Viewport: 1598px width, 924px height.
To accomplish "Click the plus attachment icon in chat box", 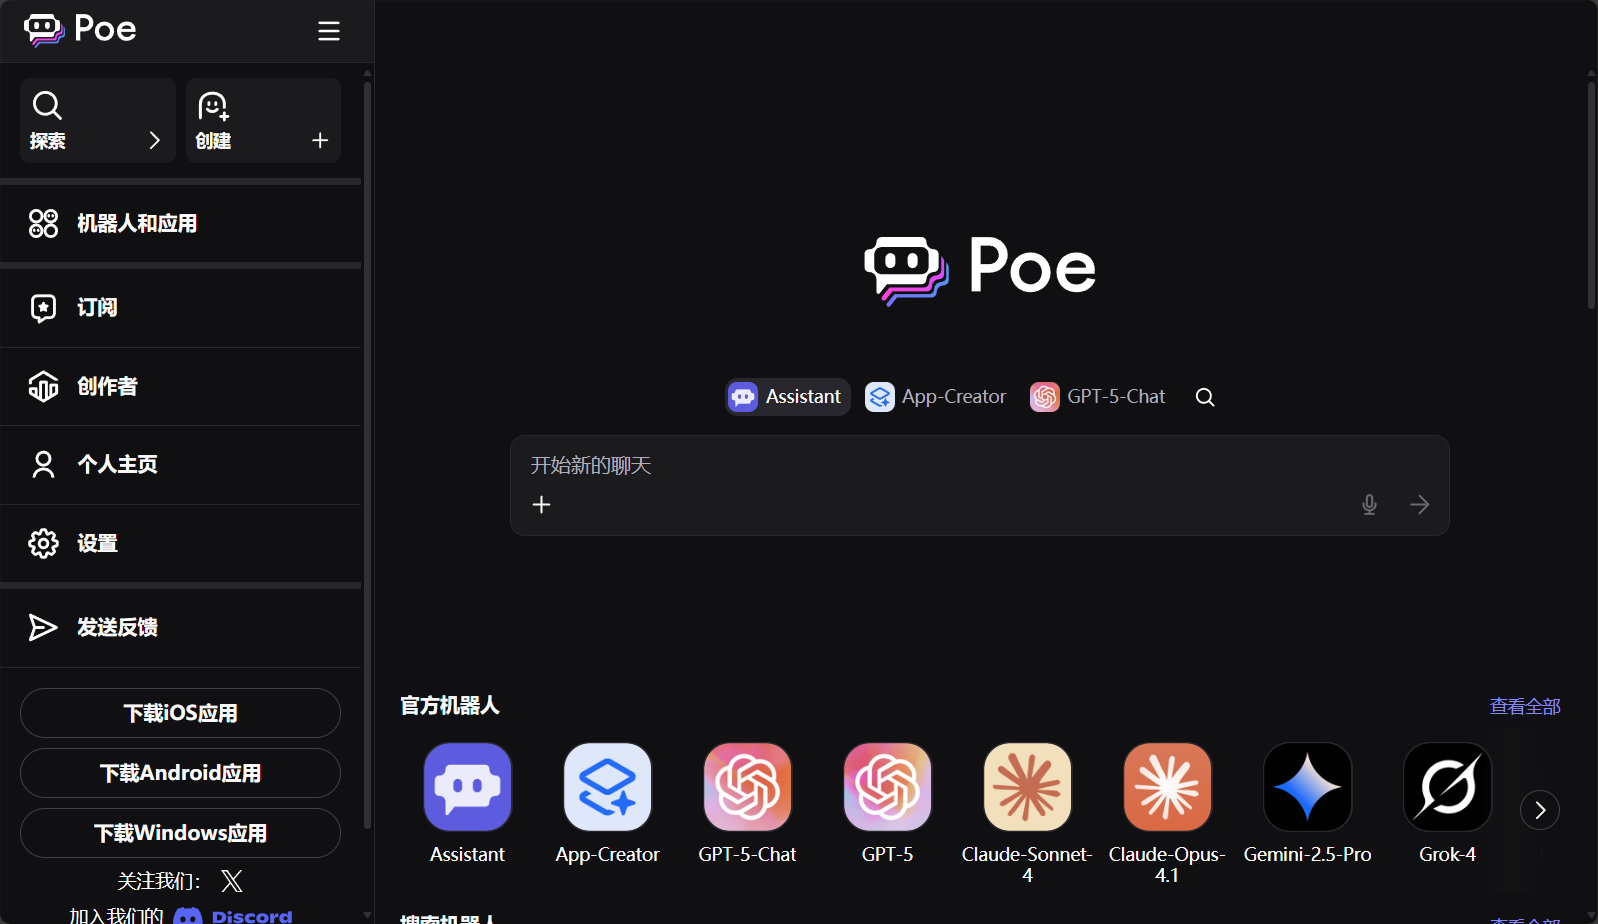I will [x=541, y=505].
